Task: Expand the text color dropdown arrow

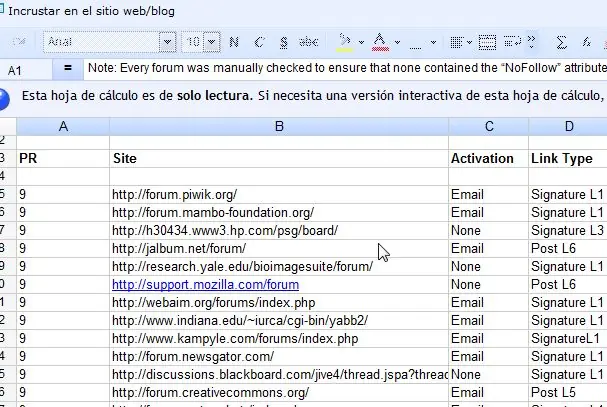Action: [397, 42]
